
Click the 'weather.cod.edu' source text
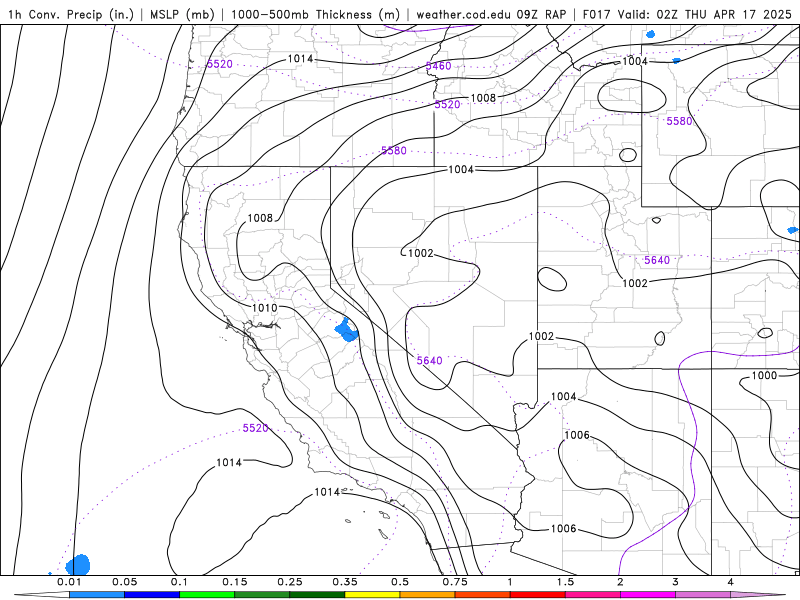point(464,14)
